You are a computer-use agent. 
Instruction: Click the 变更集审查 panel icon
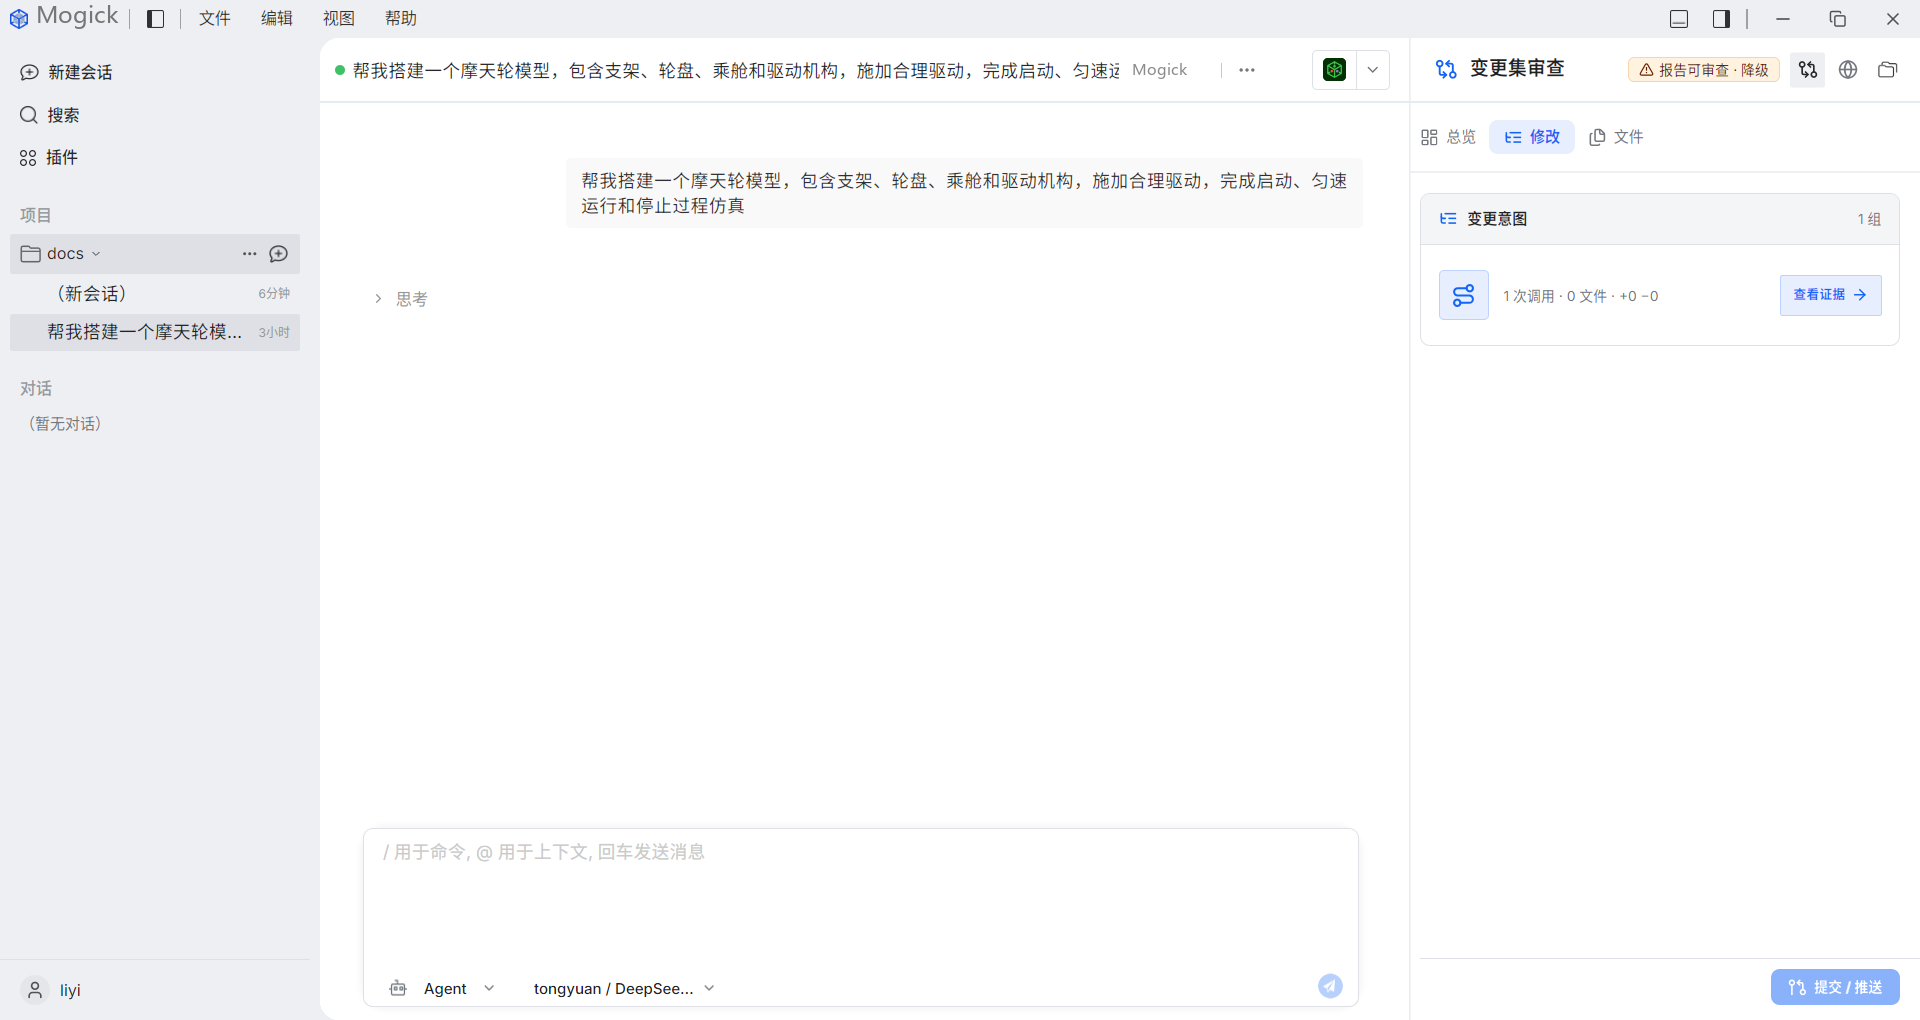(x=1446, y=69)
